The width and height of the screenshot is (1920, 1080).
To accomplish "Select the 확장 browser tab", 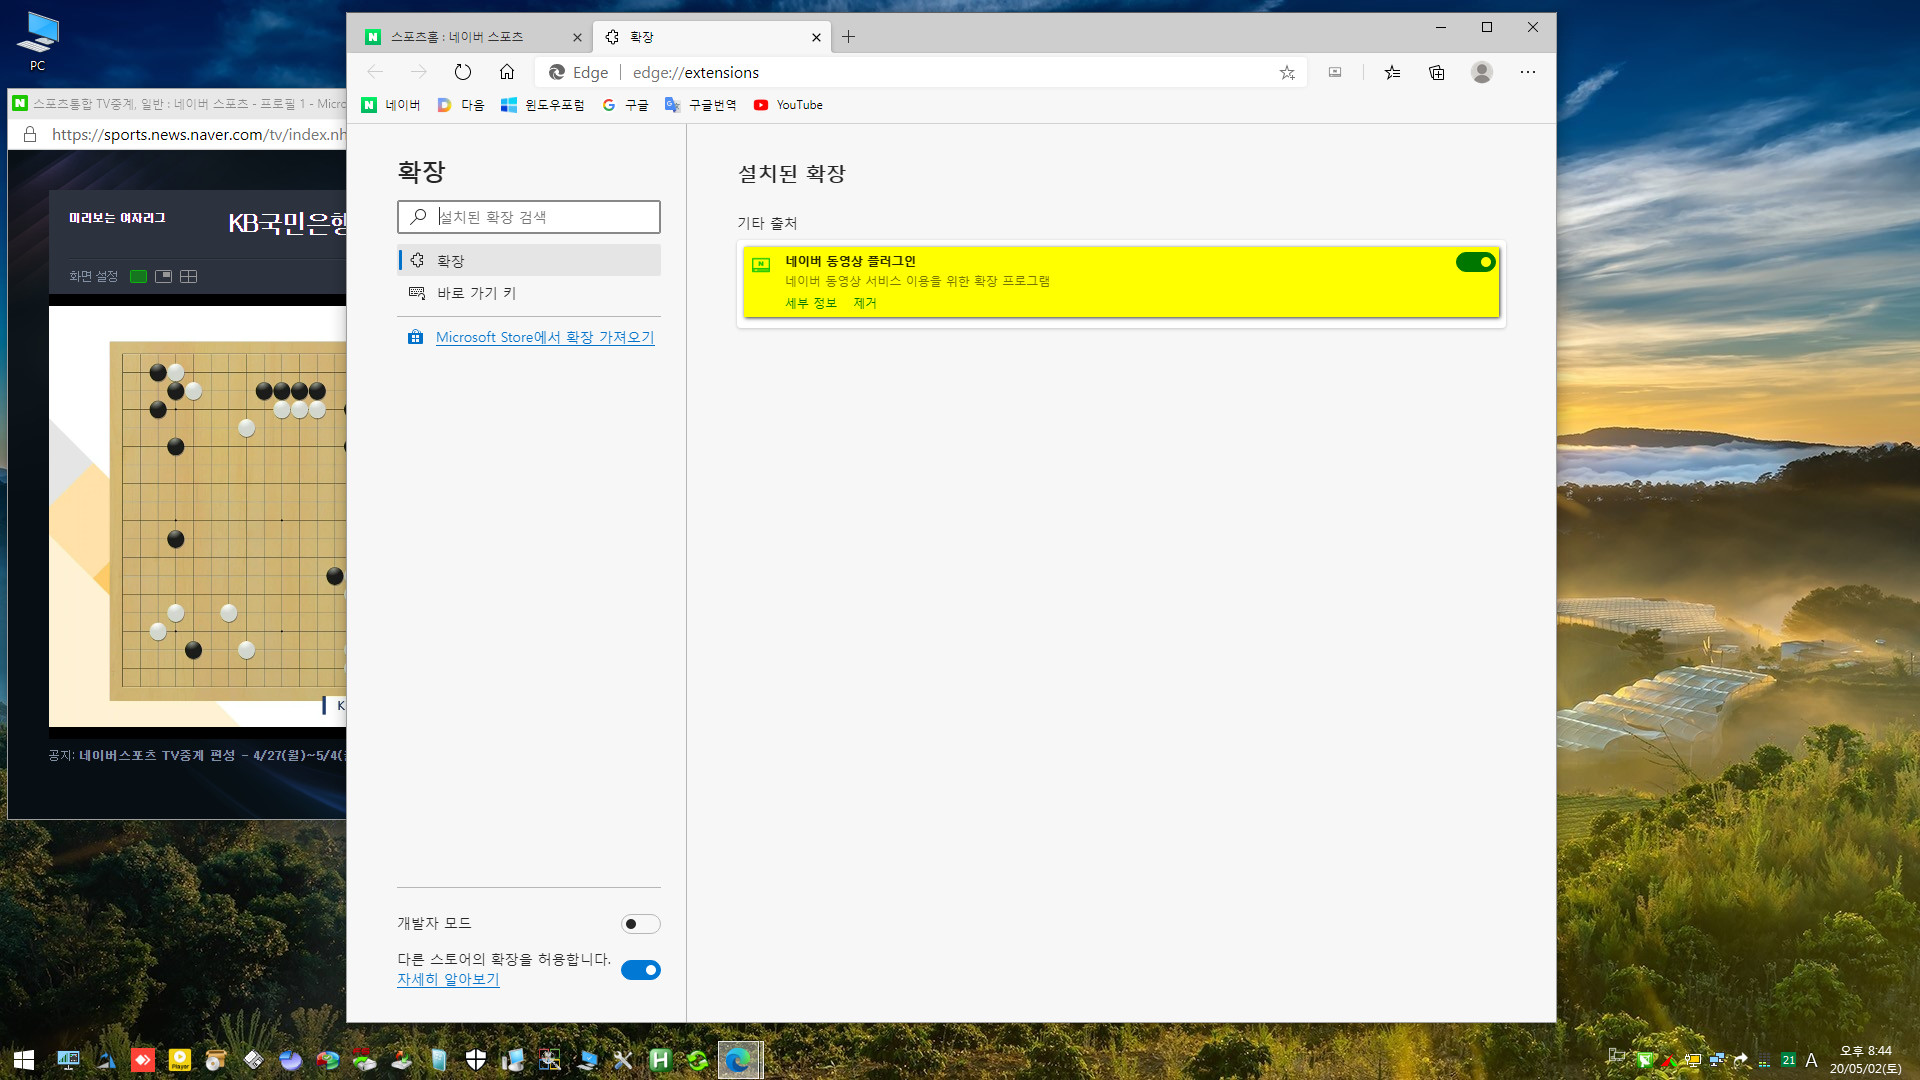I will point(712,37).
